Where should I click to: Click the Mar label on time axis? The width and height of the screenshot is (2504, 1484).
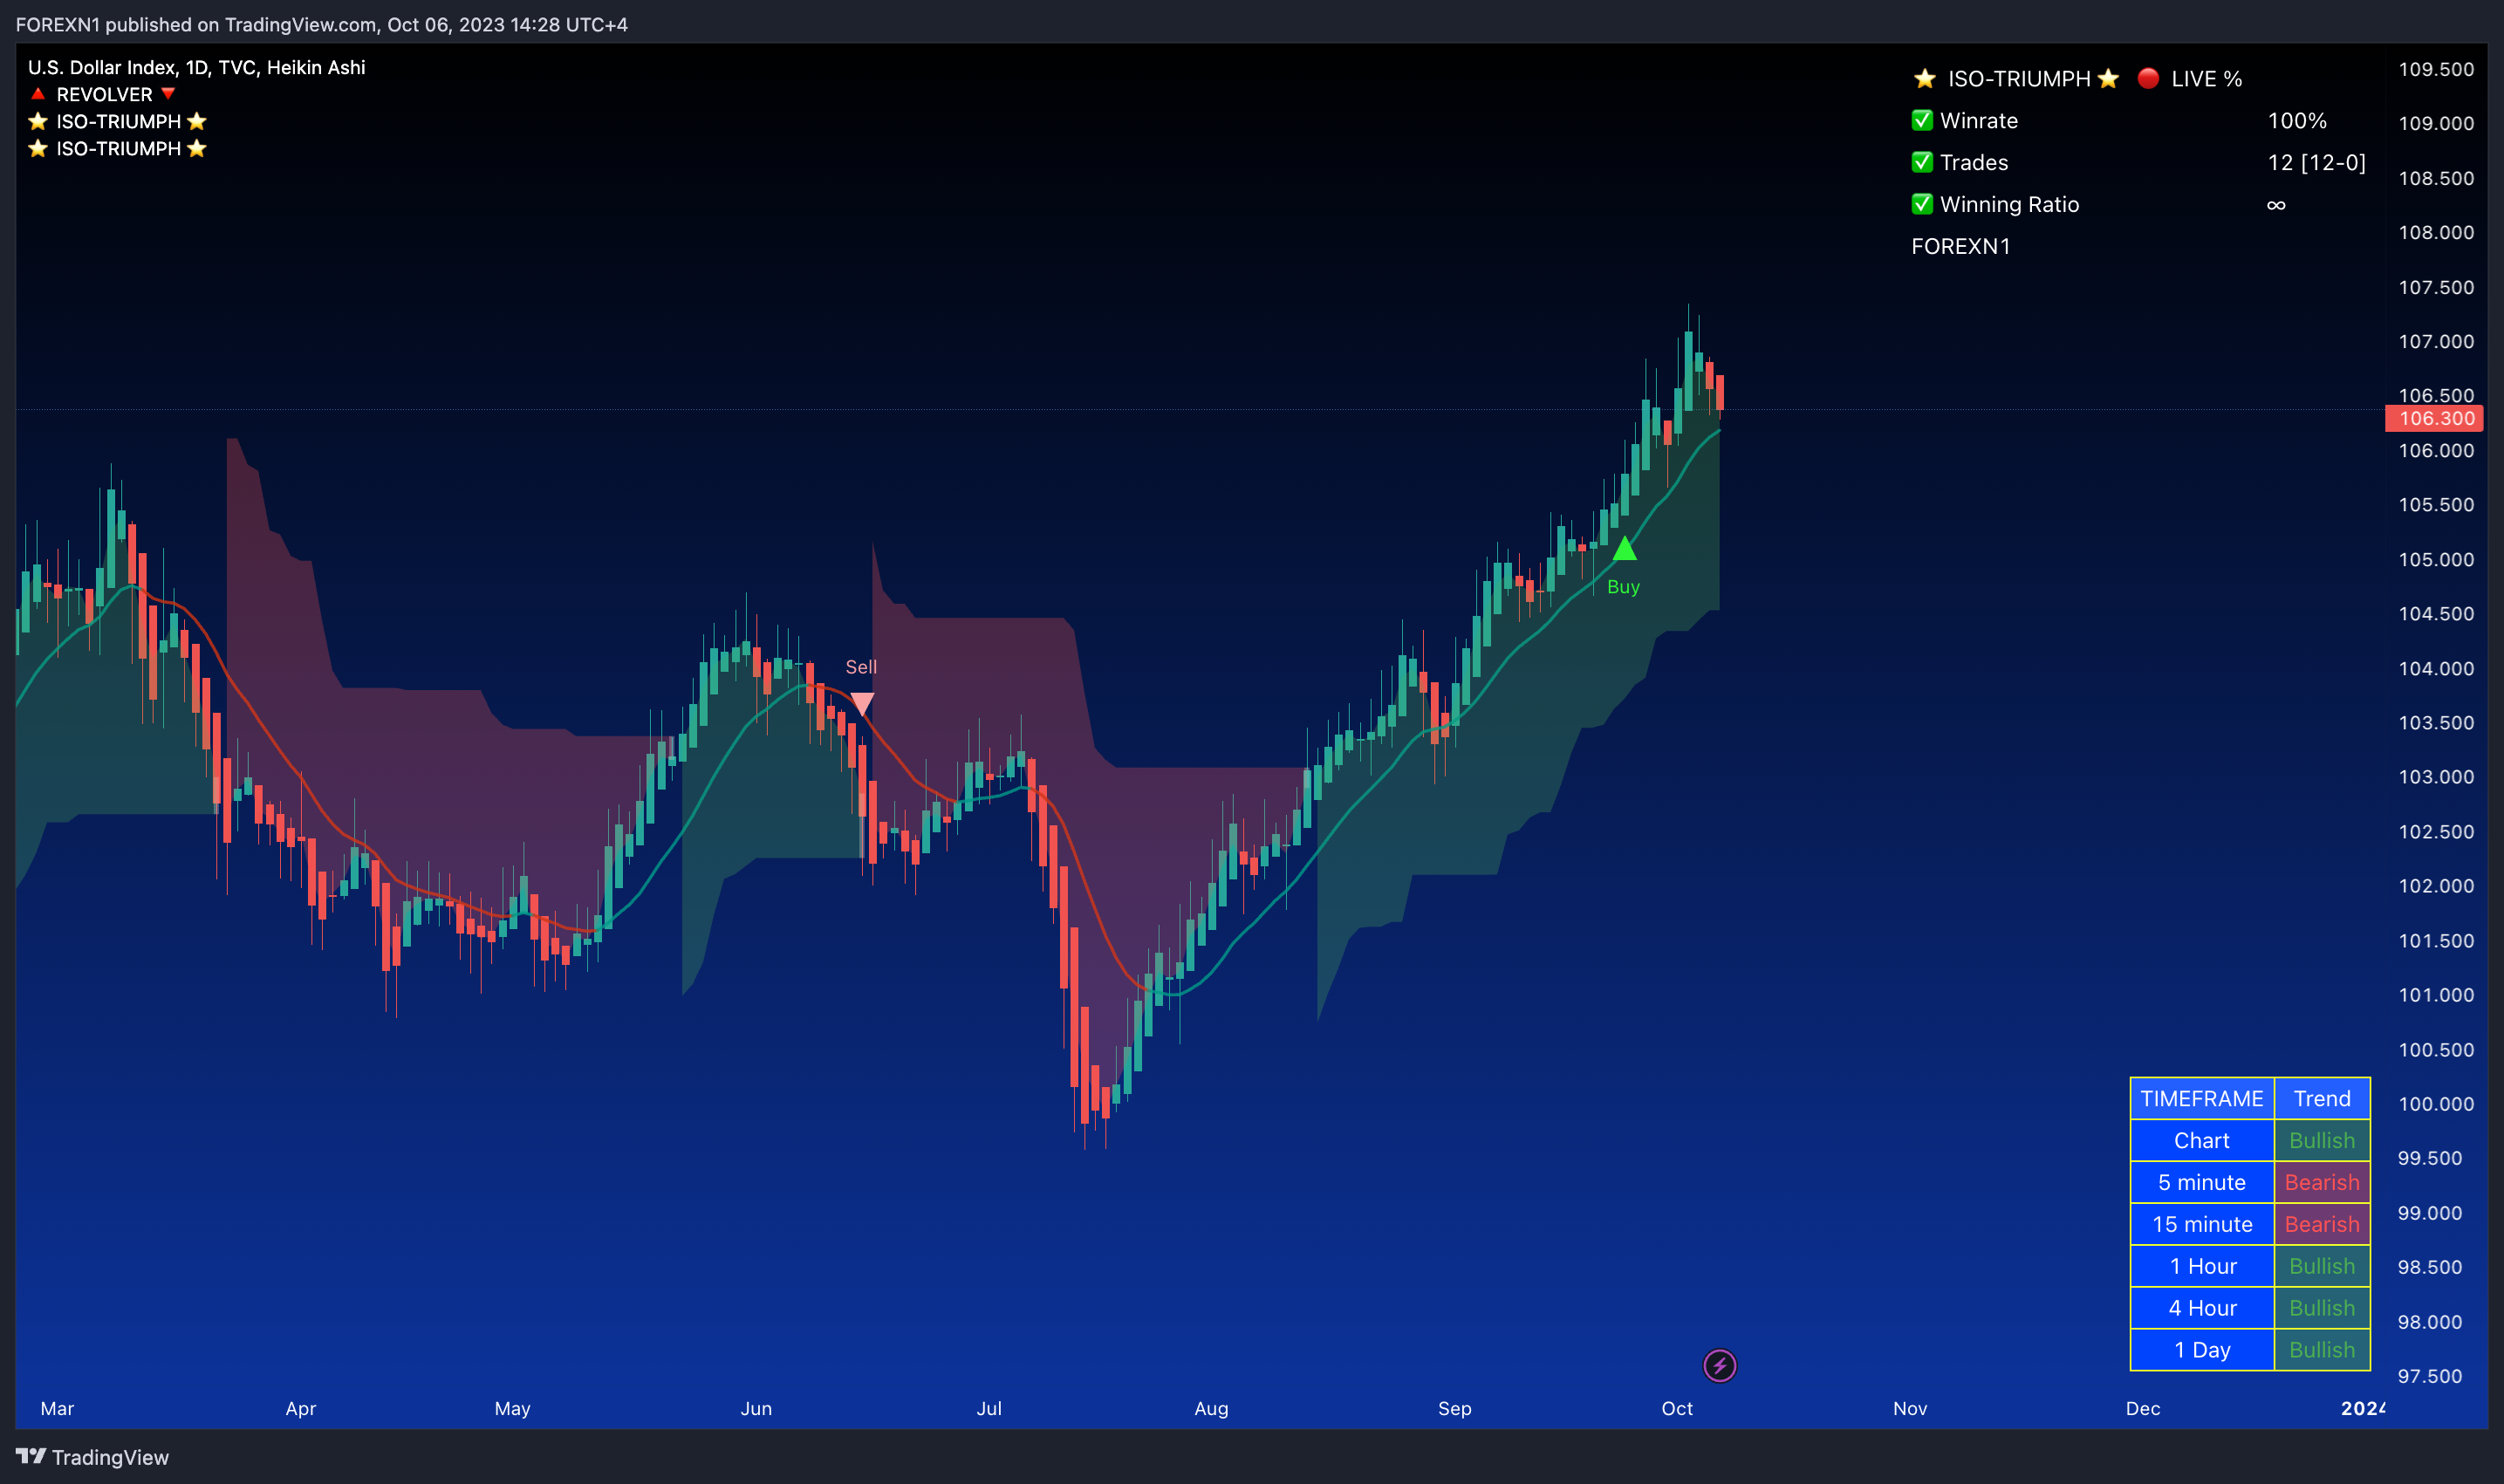57,1408
